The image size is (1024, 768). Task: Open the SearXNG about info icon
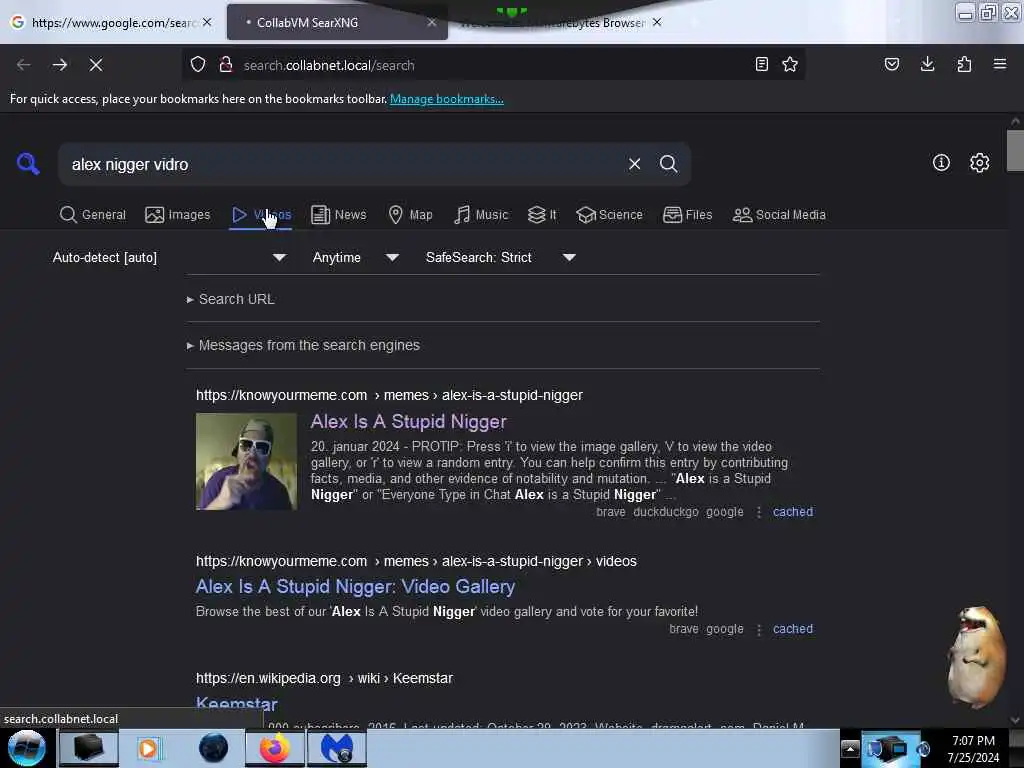click(x=941, y=163)
